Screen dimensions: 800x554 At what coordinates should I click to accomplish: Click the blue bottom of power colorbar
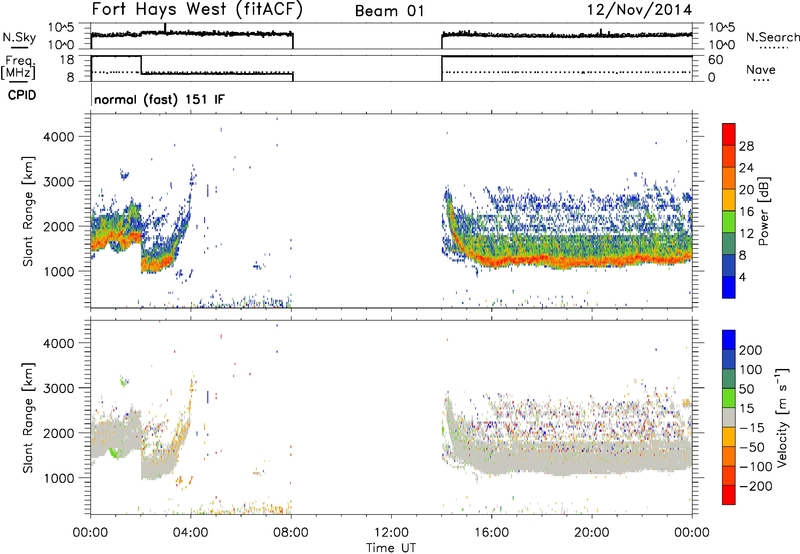pos(729,287)
